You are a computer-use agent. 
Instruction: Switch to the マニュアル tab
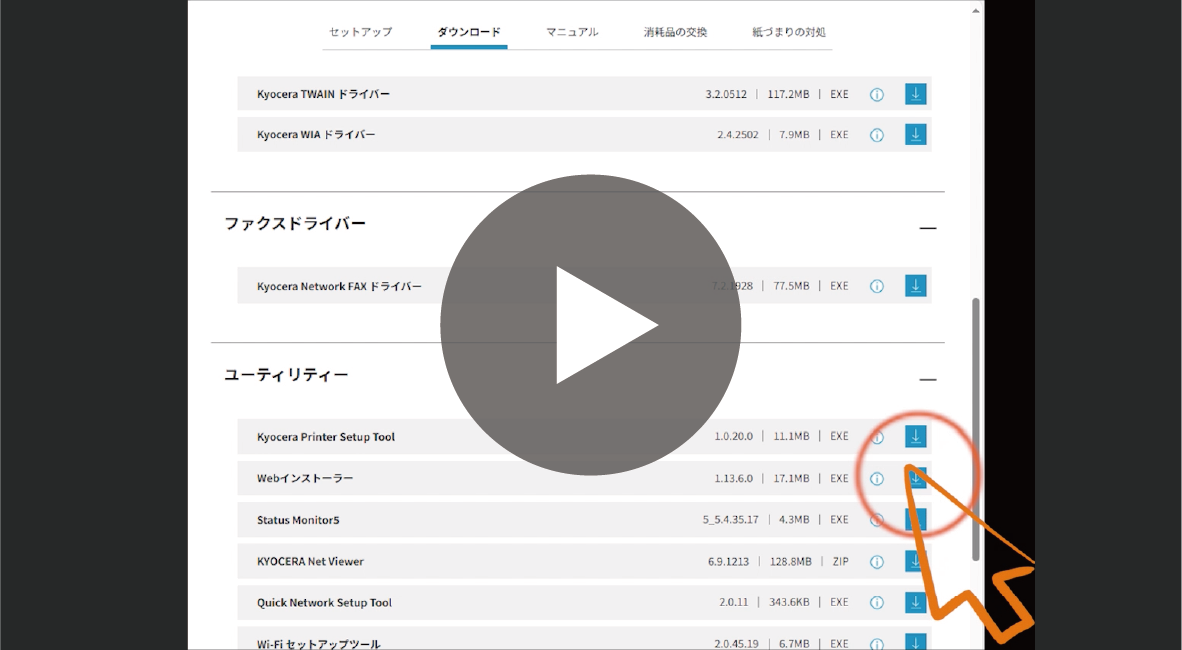click(572, 32)
